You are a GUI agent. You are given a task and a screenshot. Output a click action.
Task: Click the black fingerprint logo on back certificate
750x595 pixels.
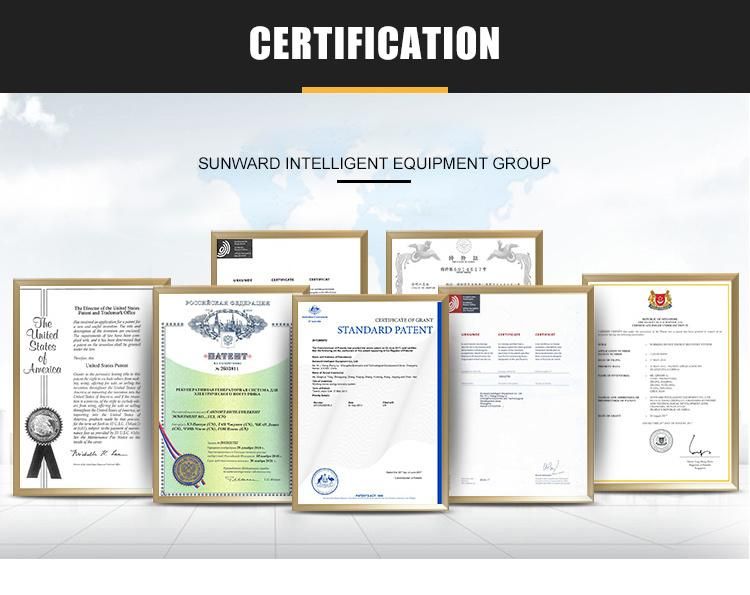[236, 248]
